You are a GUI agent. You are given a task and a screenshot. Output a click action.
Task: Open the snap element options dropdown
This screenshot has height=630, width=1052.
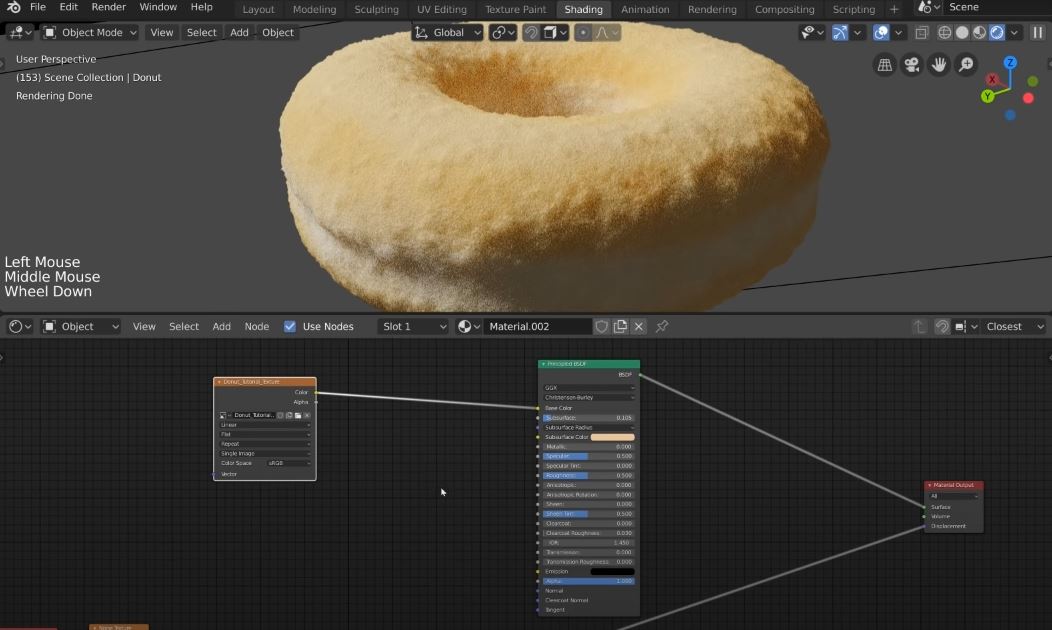(556, 32)
